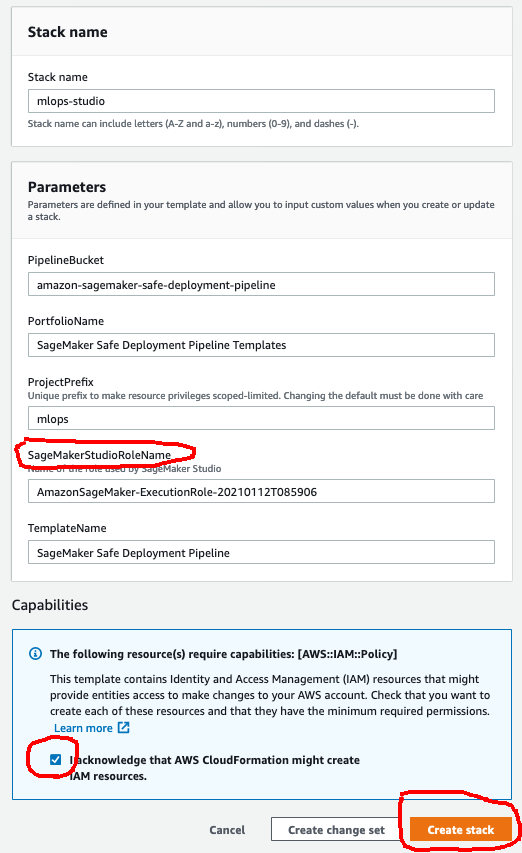Click into the PipelineBucket input field
Screen dimensions: 522x853
(261, 285)
